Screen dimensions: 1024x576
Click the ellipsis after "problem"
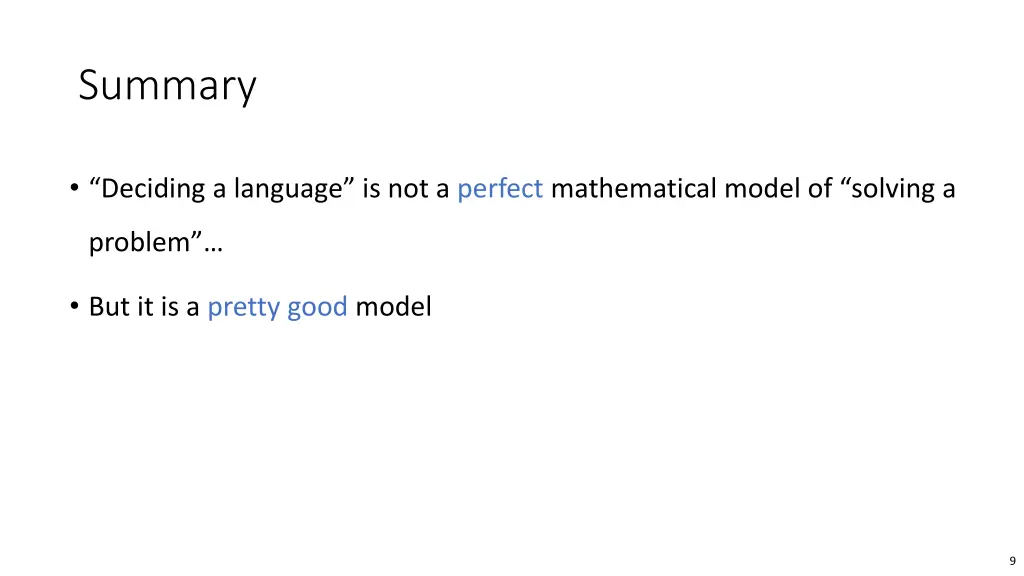coord(215,244)
